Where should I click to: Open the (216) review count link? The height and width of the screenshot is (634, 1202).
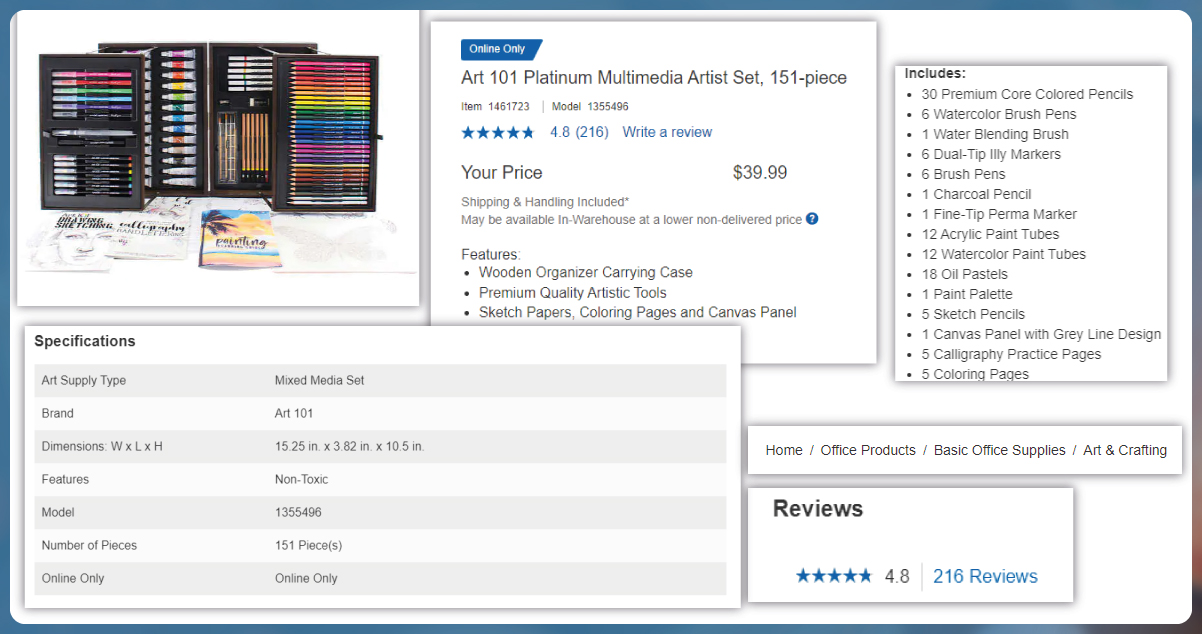tap(592, 132)
